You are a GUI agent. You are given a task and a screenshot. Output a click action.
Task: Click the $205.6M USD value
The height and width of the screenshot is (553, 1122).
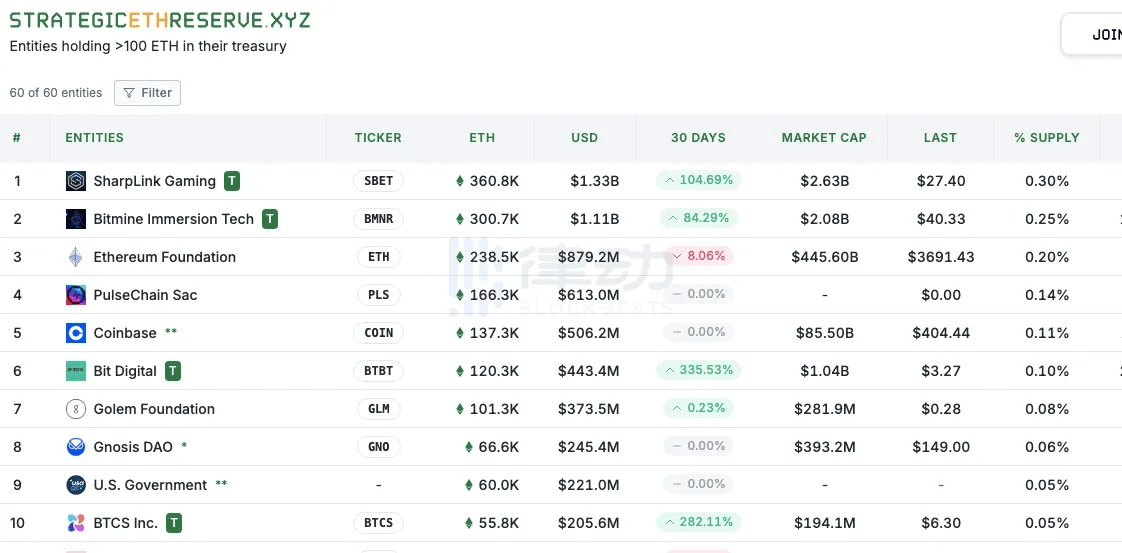click(588, 523)
